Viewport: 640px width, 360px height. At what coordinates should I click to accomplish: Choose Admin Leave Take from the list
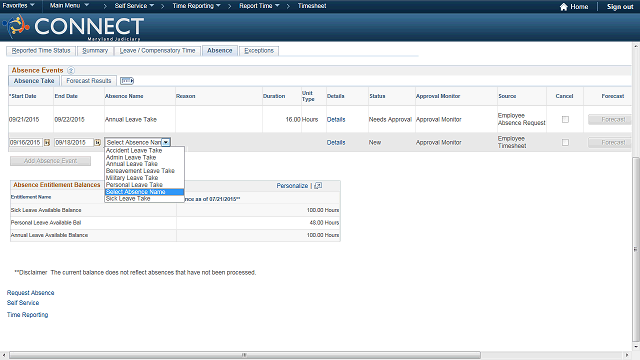click(144, 158)
